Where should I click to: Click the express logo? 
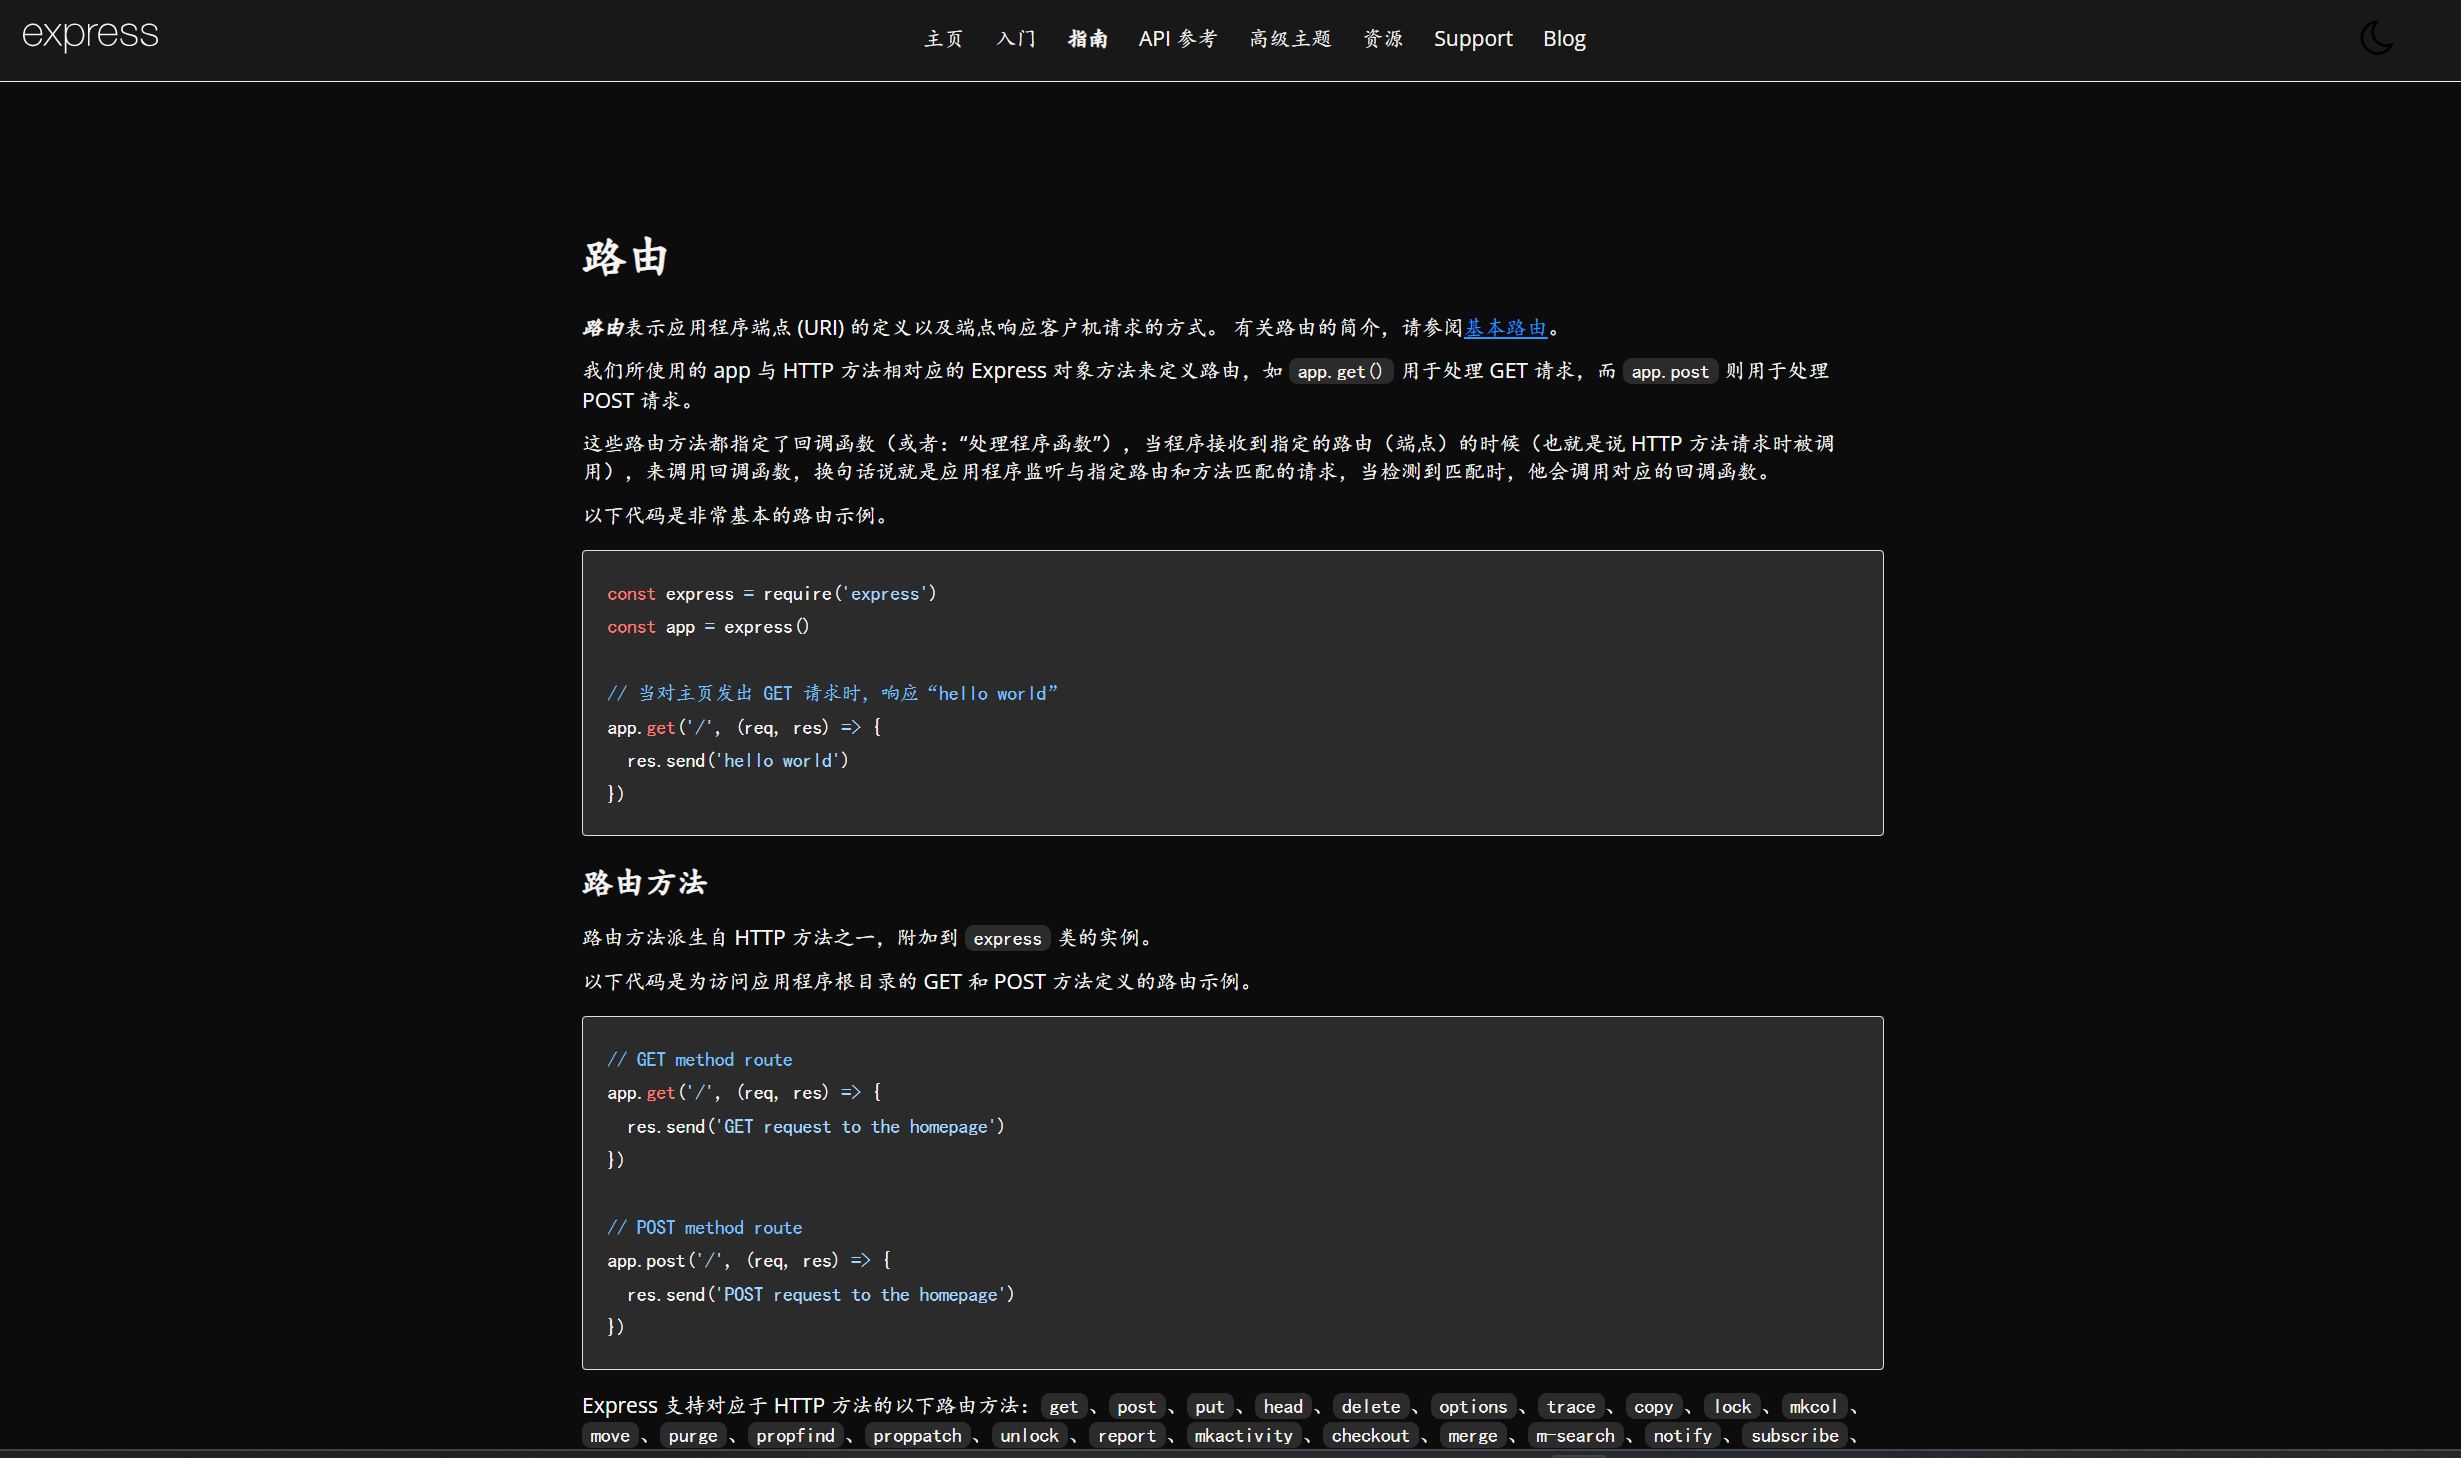[x=90, y=36]
